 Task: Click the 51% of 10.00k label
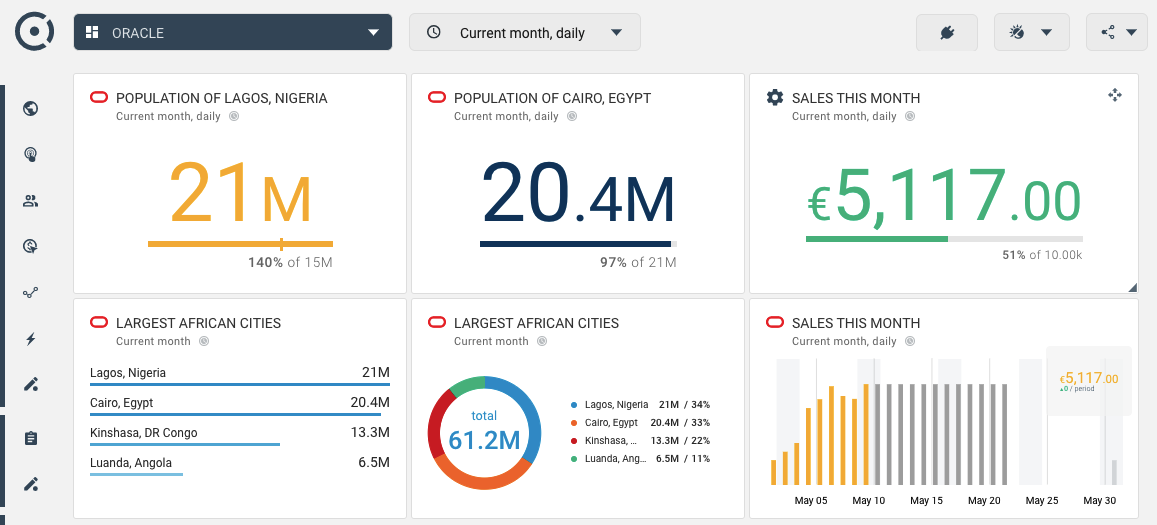[1043, 255]
